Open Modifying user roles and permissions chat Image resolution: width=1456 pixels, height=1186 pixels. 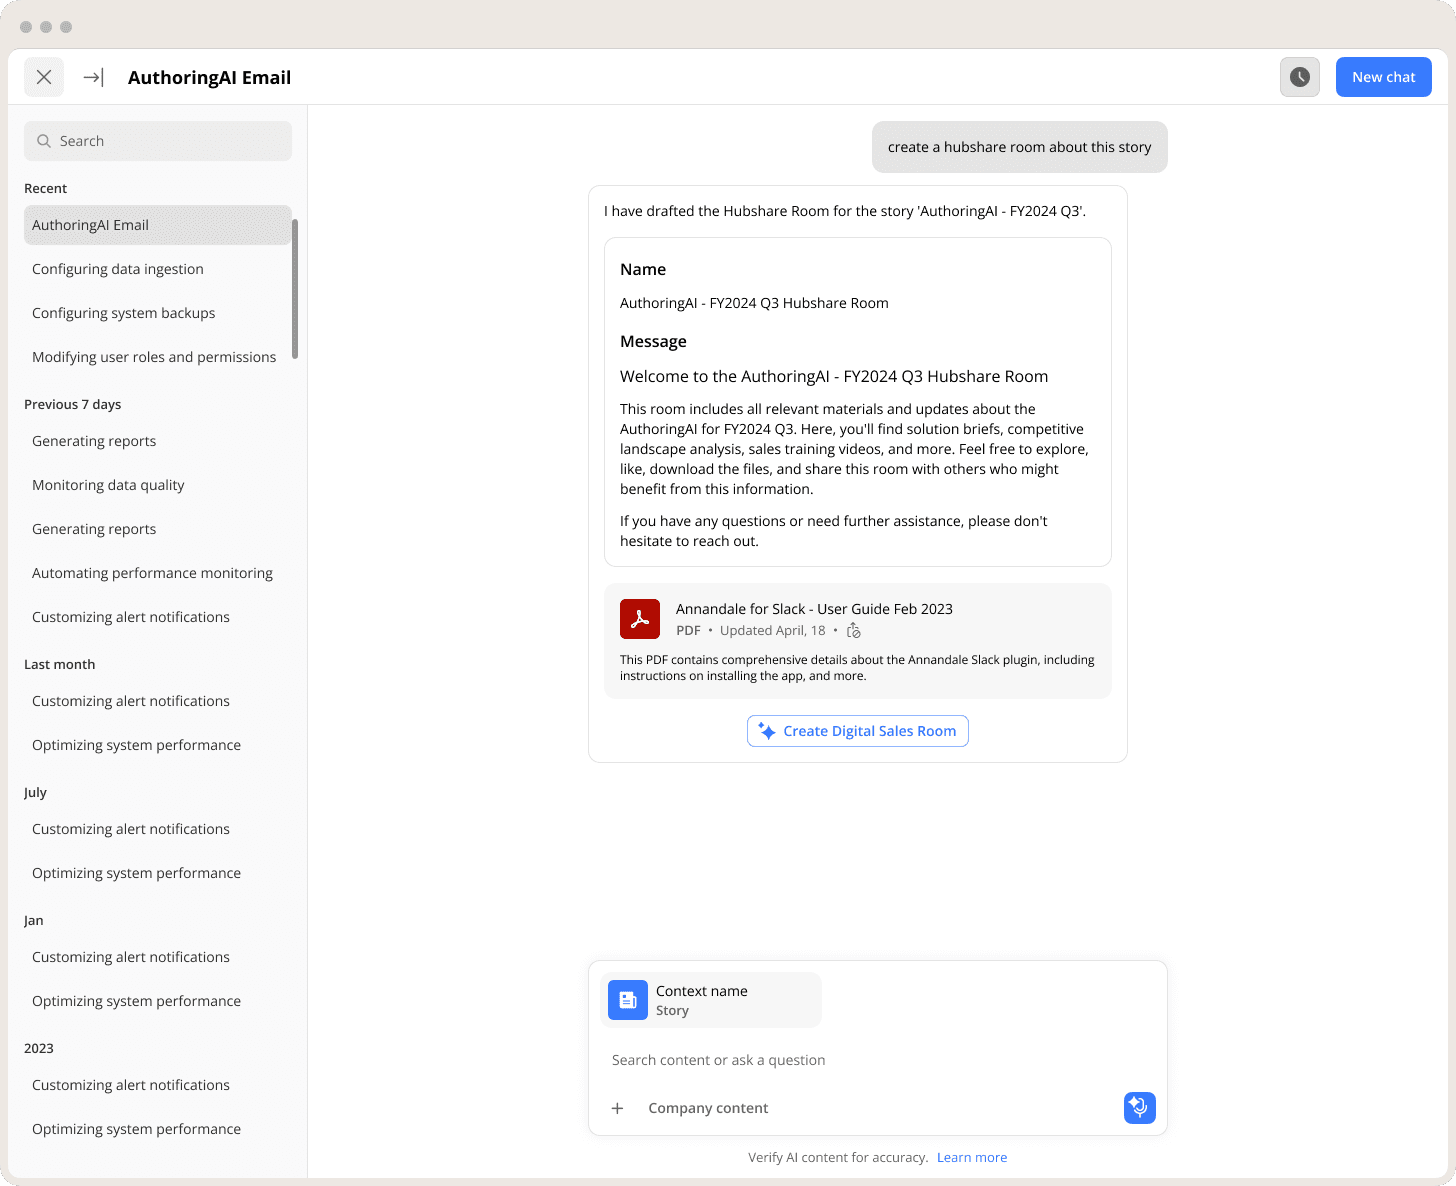click(158, 357)
